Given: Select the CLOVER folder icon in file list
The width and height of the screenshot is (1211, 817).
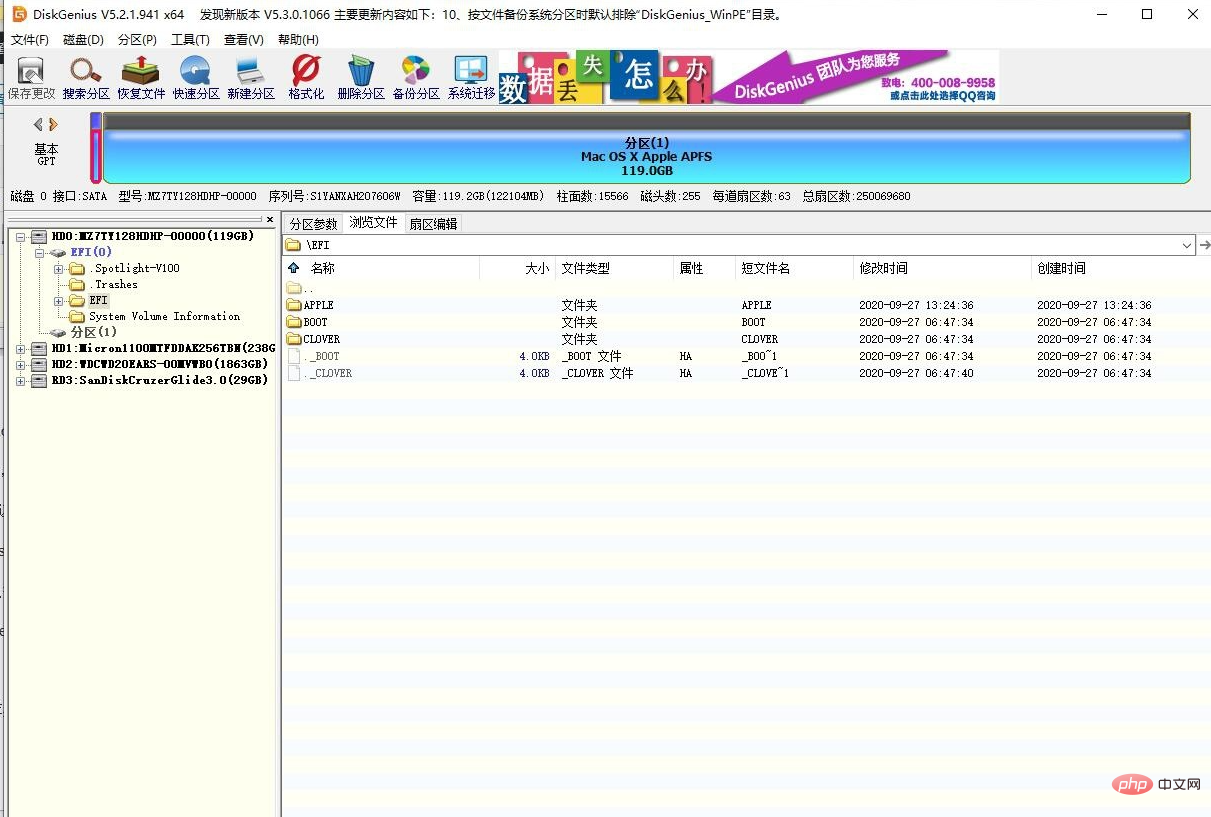Looking at the screenshot, I should tap(294, 339).
